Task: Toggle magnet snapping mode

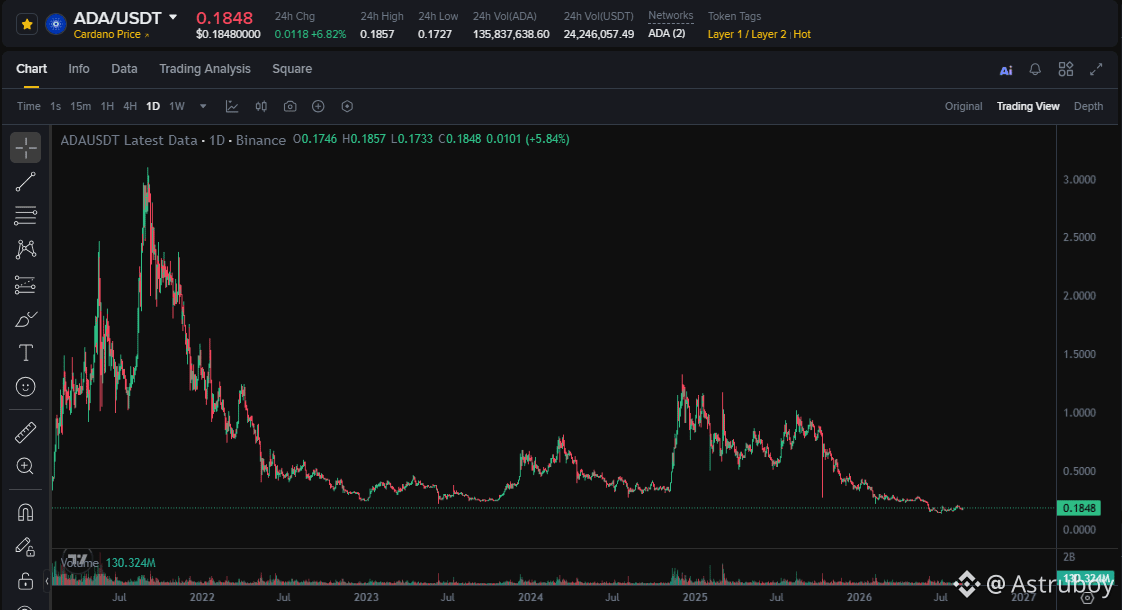Action: [26, 513]
